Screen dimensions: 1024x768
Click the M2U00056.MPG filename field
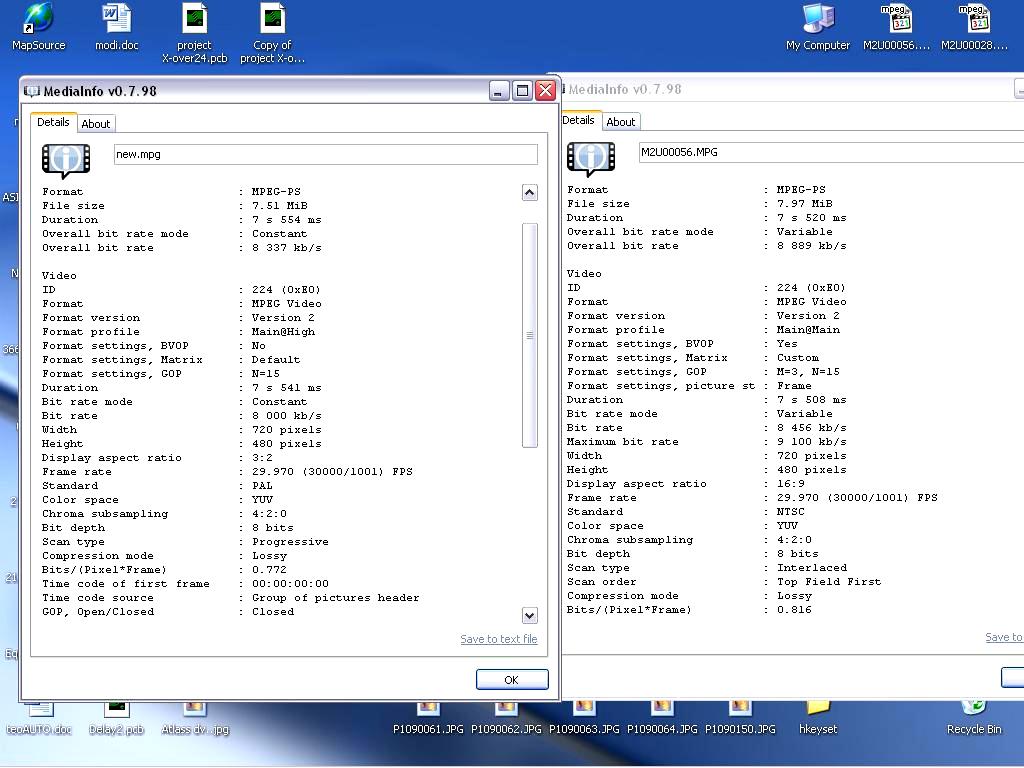coord(830,153)
